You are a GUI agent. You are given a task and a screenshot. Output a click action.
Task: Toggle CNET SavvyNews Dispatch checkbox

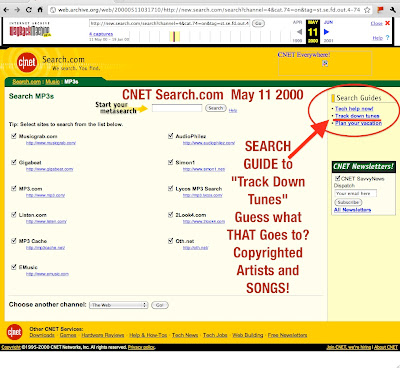[x=337, y=178]
